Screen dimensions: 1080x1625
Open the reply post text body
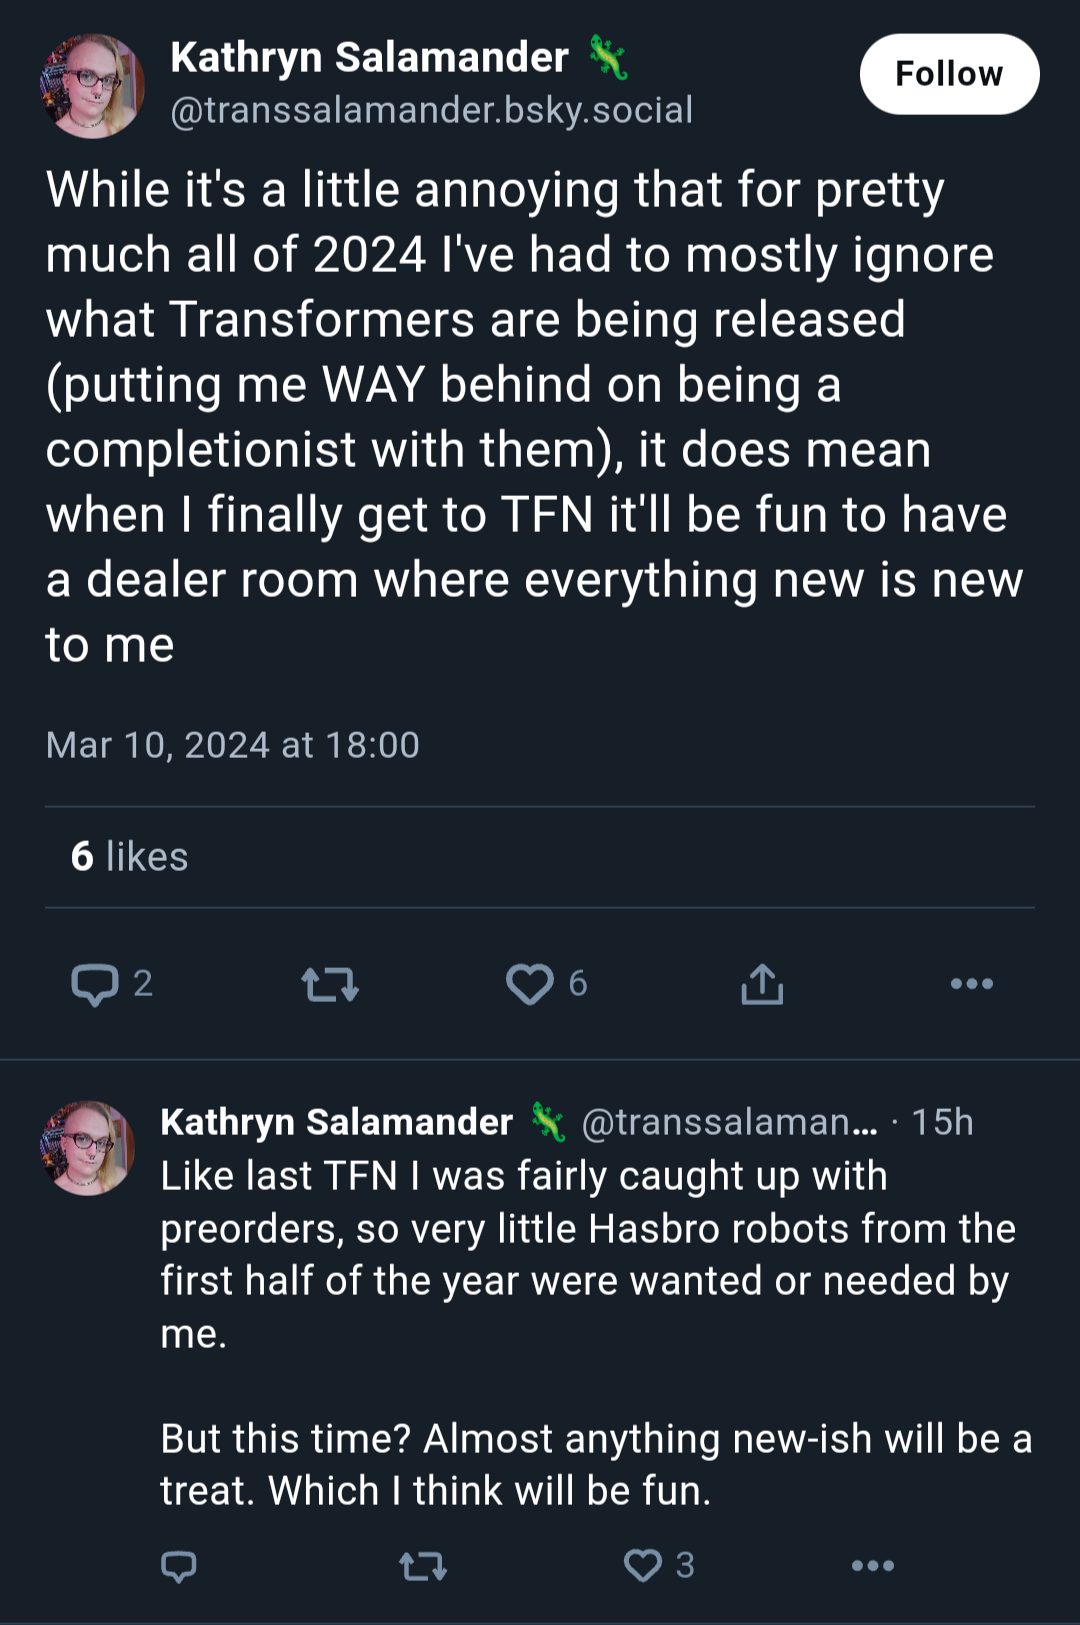[x=596, y=1334]
